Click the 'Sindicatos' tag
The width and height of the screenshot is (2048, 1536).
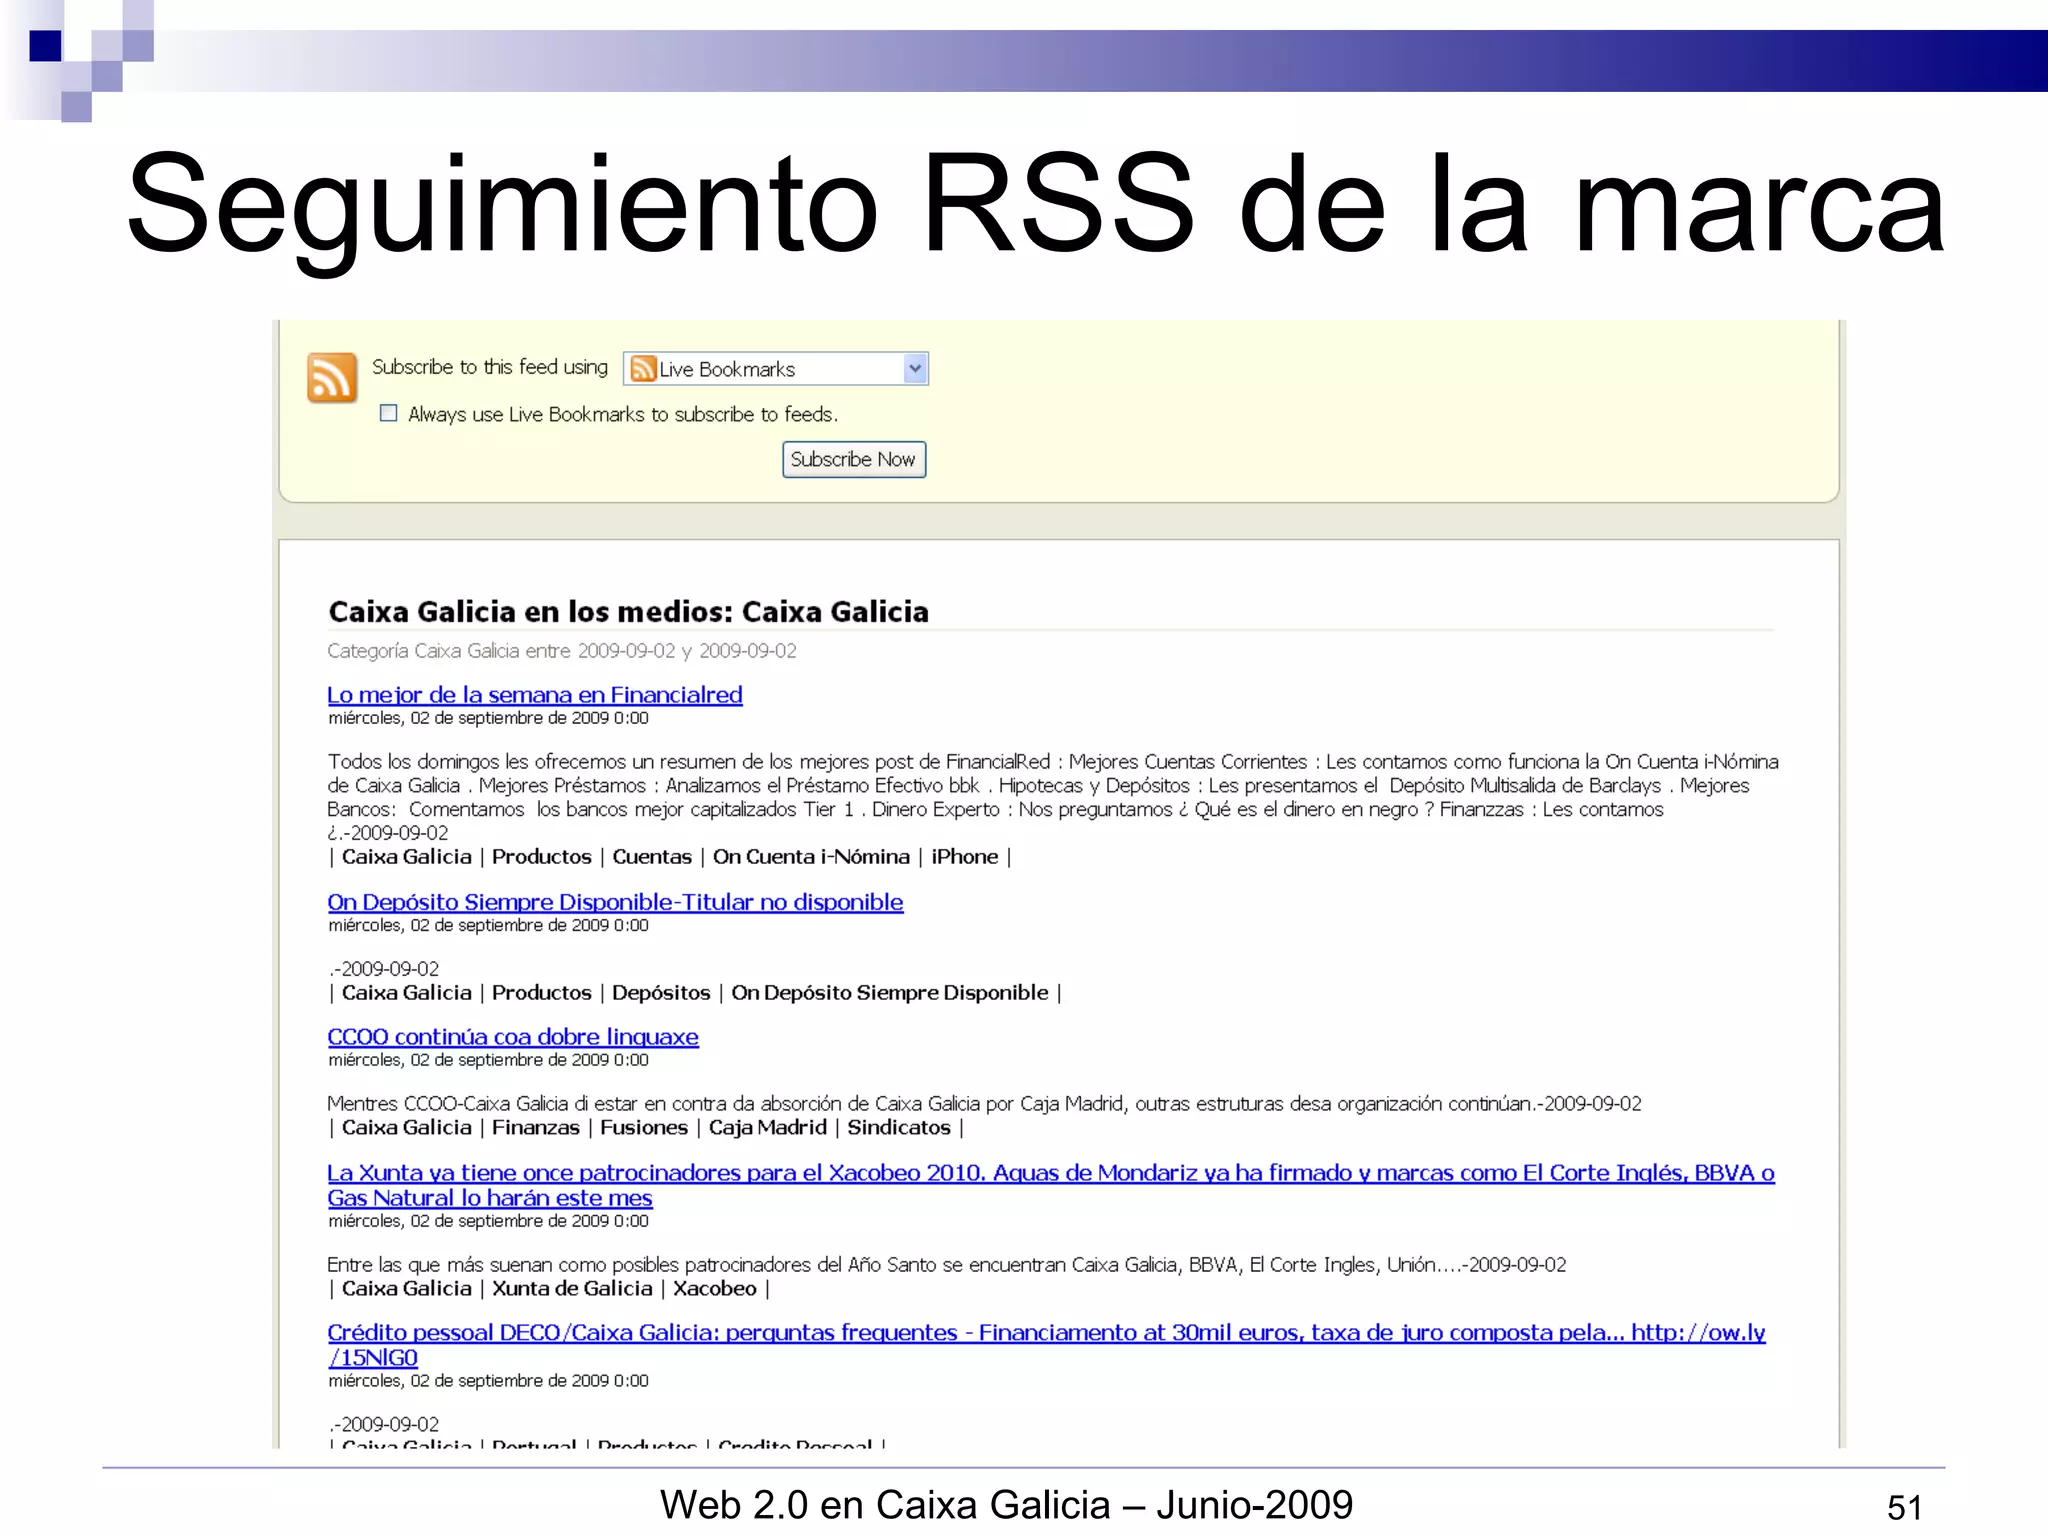coord(899,1128)
